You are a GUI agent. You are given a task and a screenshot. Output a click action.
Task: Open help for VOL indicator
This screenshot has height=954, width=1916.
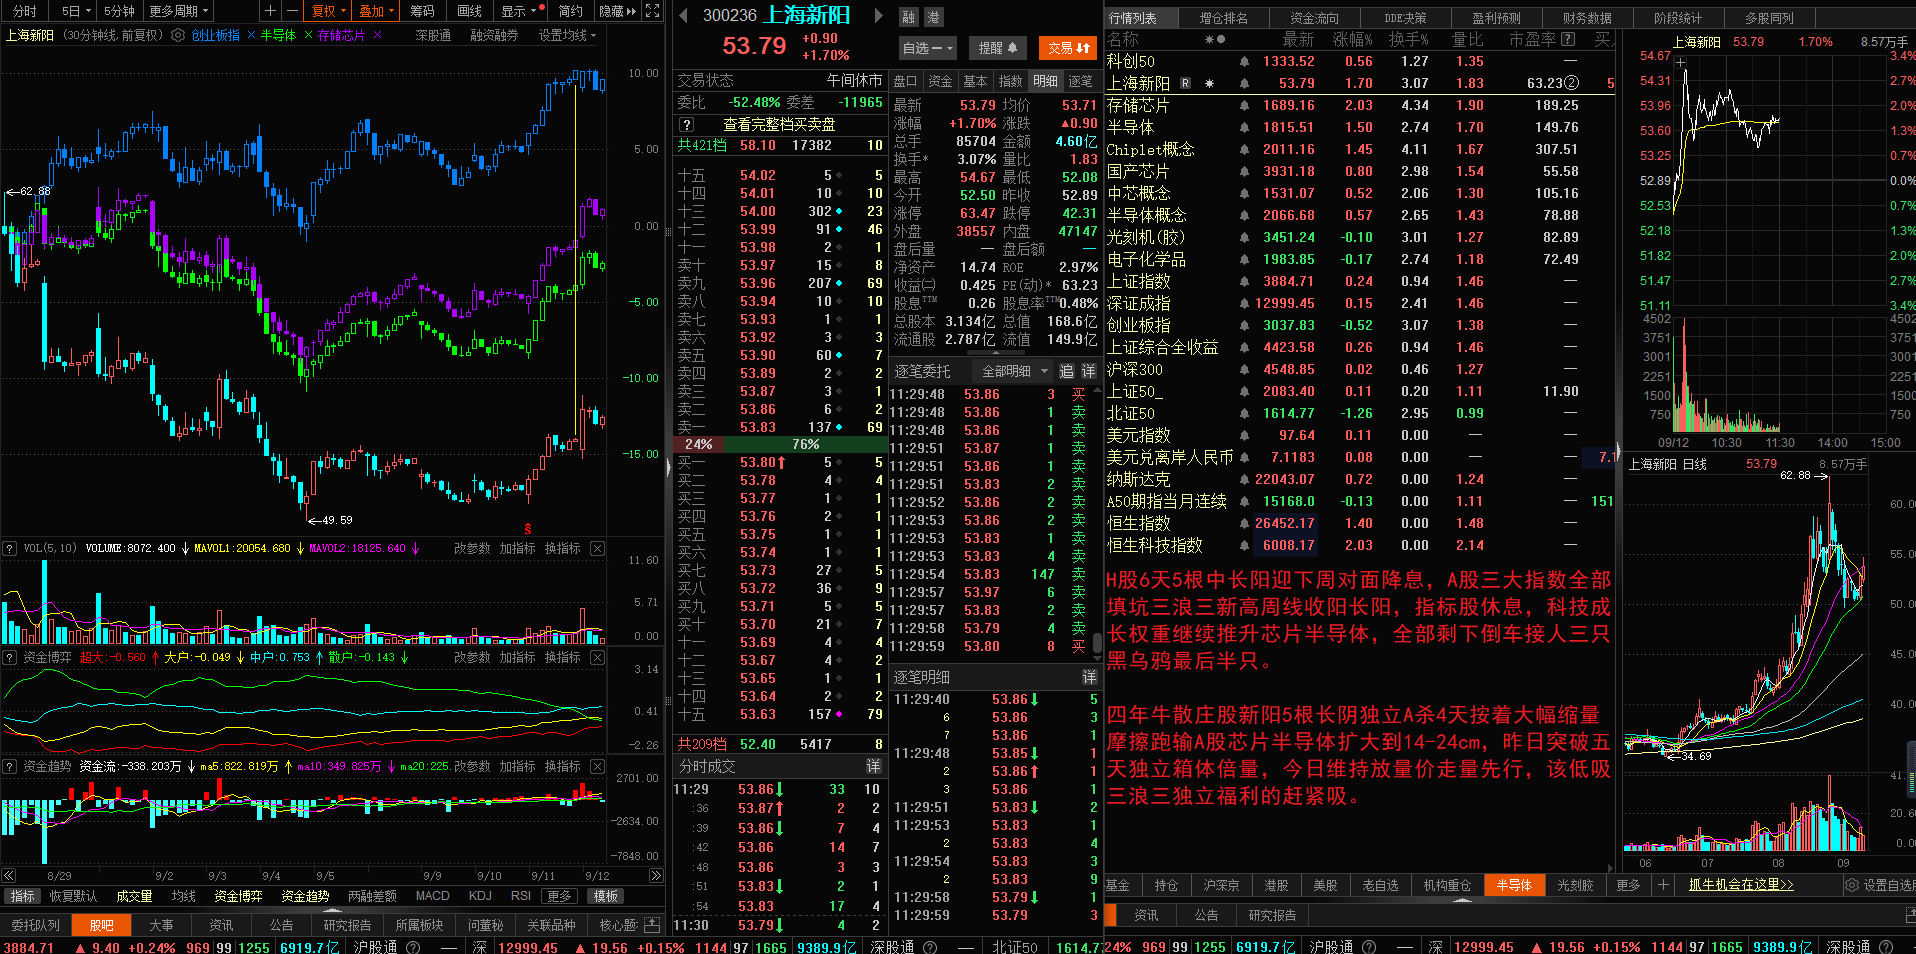tap(9, 548)
